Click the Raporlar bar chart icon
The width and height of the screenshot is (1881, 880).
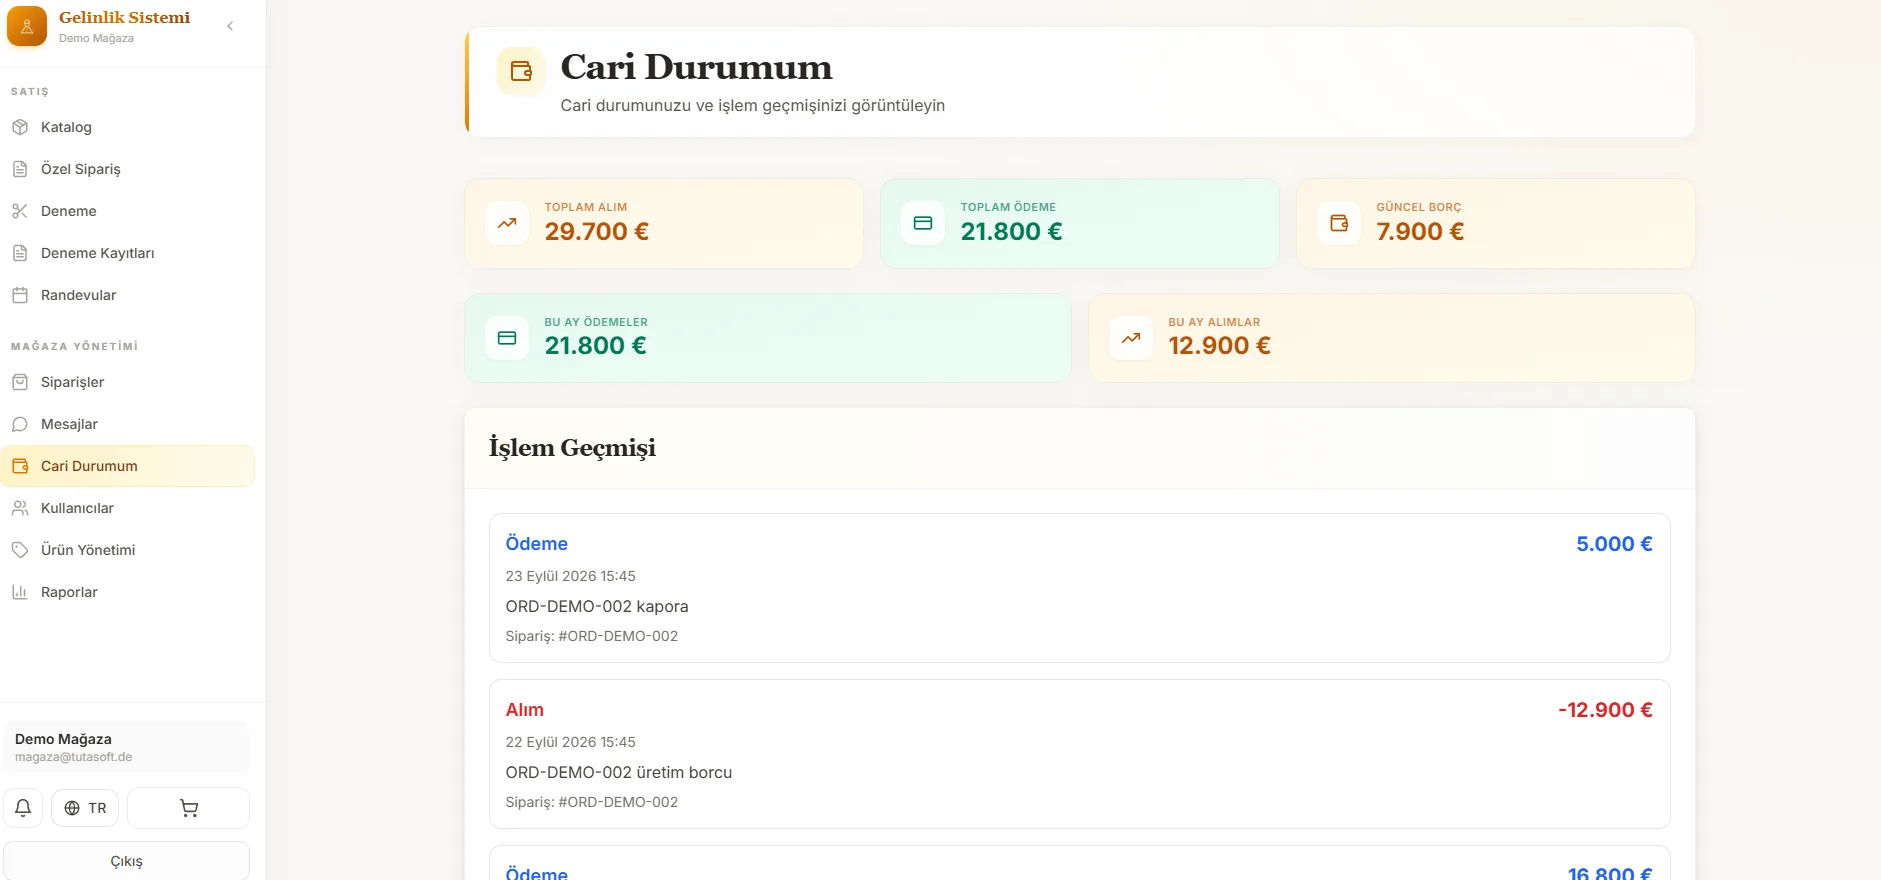(20, 592)
